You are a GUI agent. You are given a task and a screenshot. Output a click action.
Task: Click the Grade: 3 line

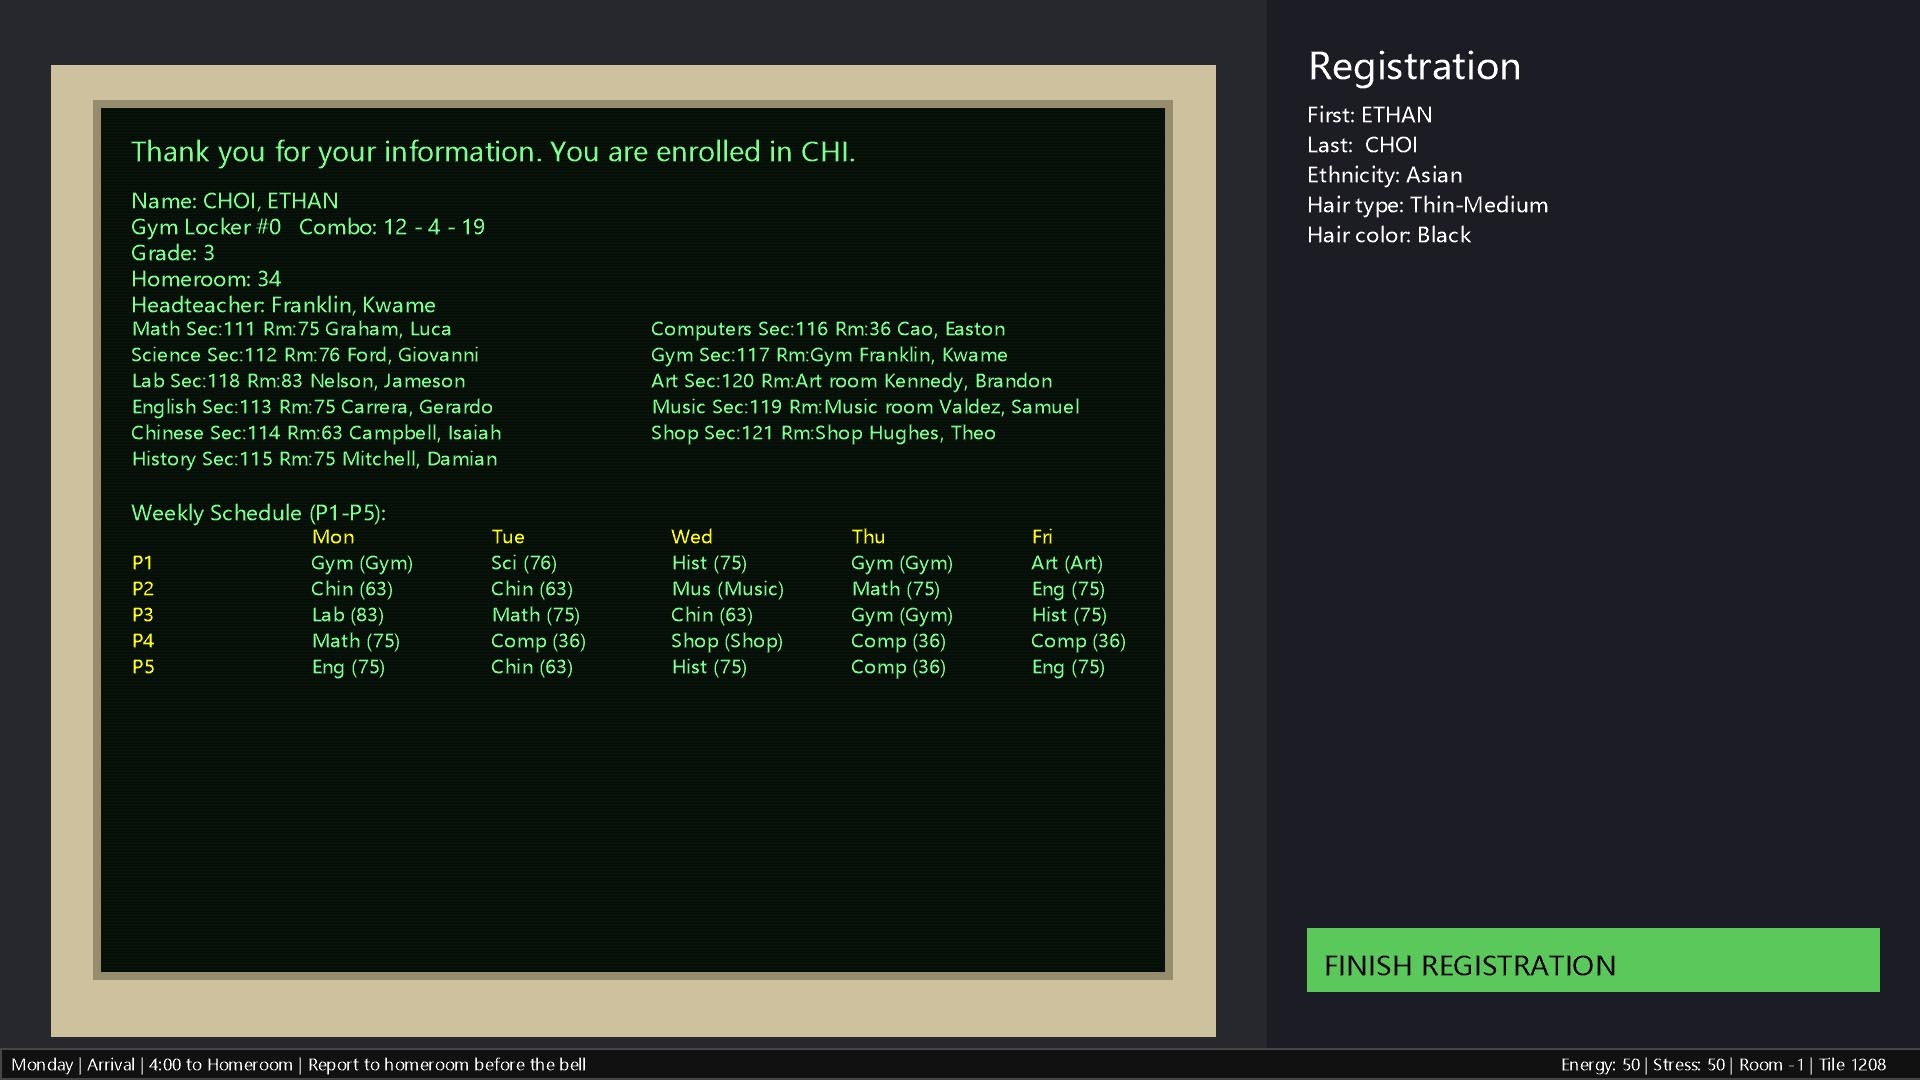(173, 253)
